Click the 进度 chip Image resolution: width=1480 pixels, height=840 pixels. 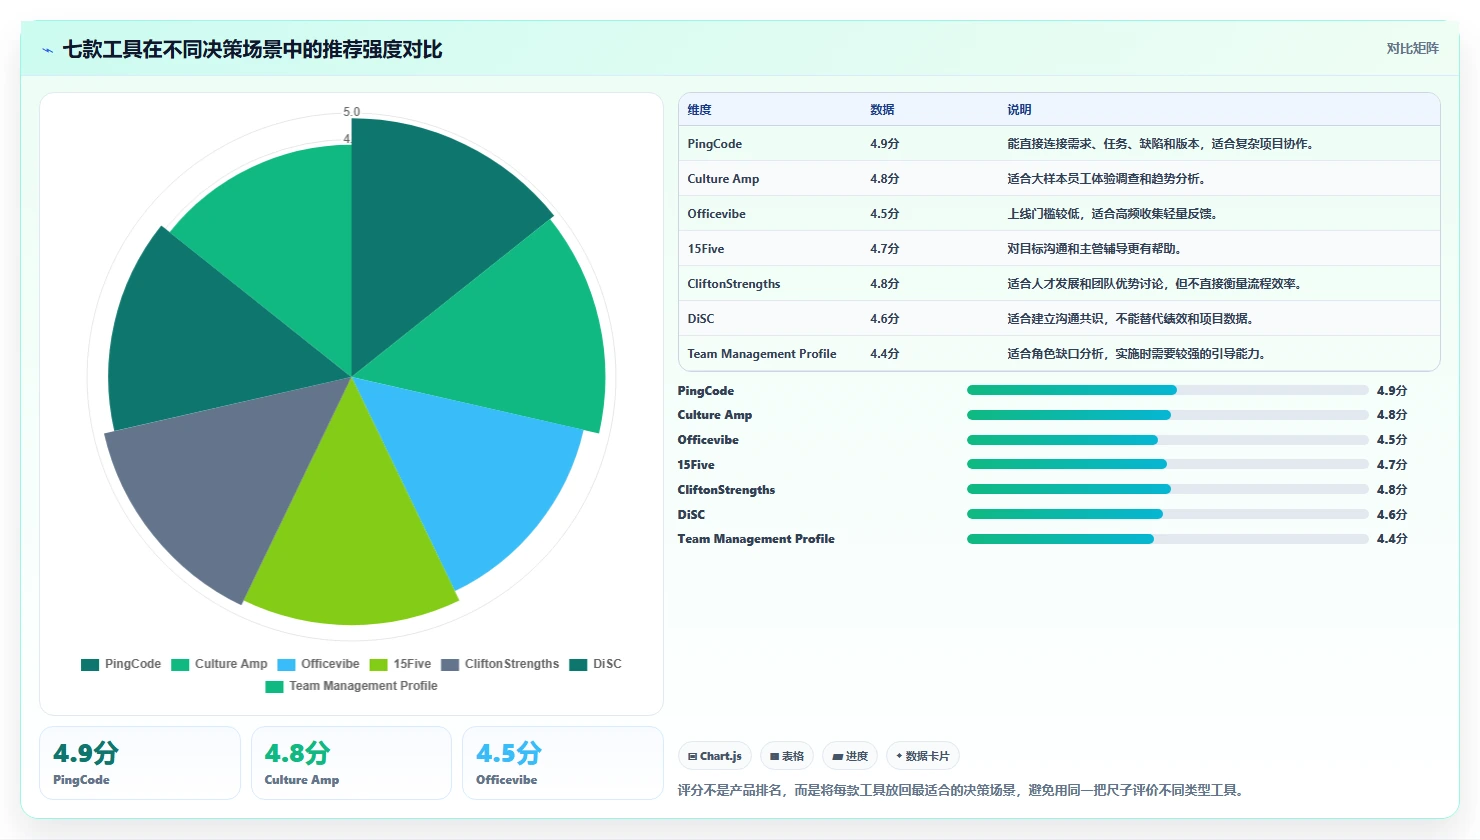(x=850, y=756)
